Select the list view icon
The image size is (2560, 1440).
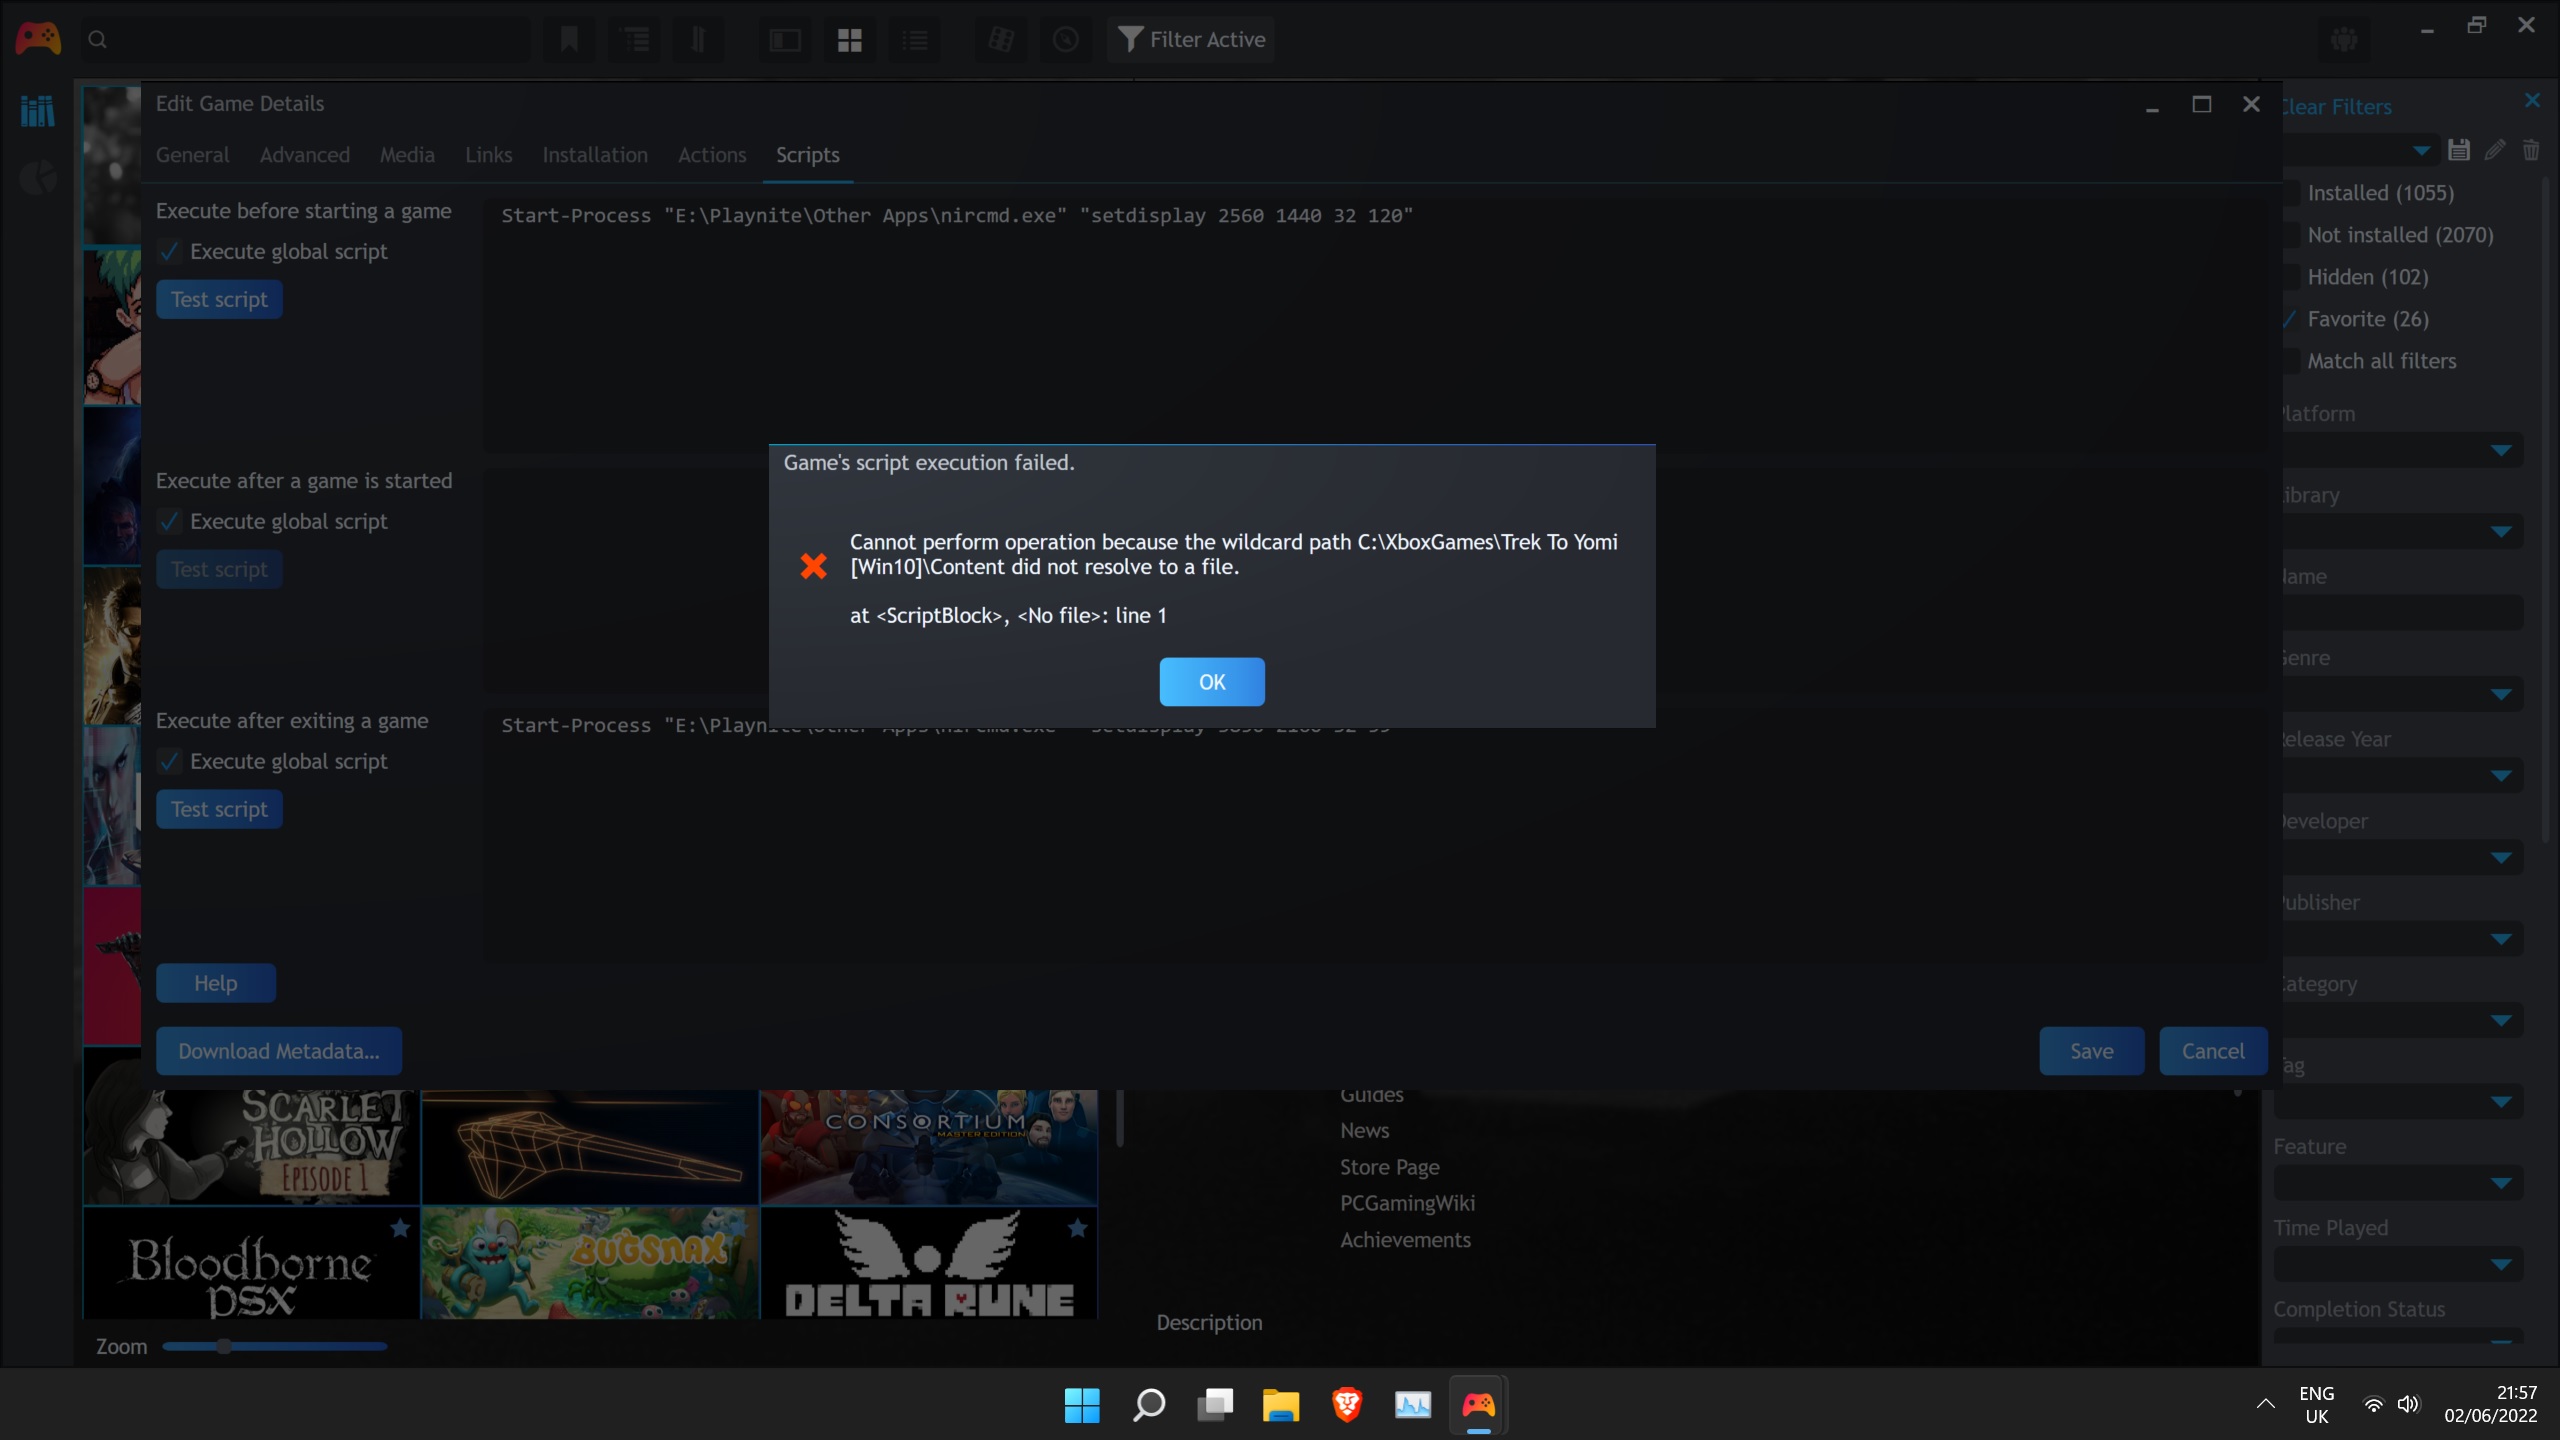pos(914,40)
